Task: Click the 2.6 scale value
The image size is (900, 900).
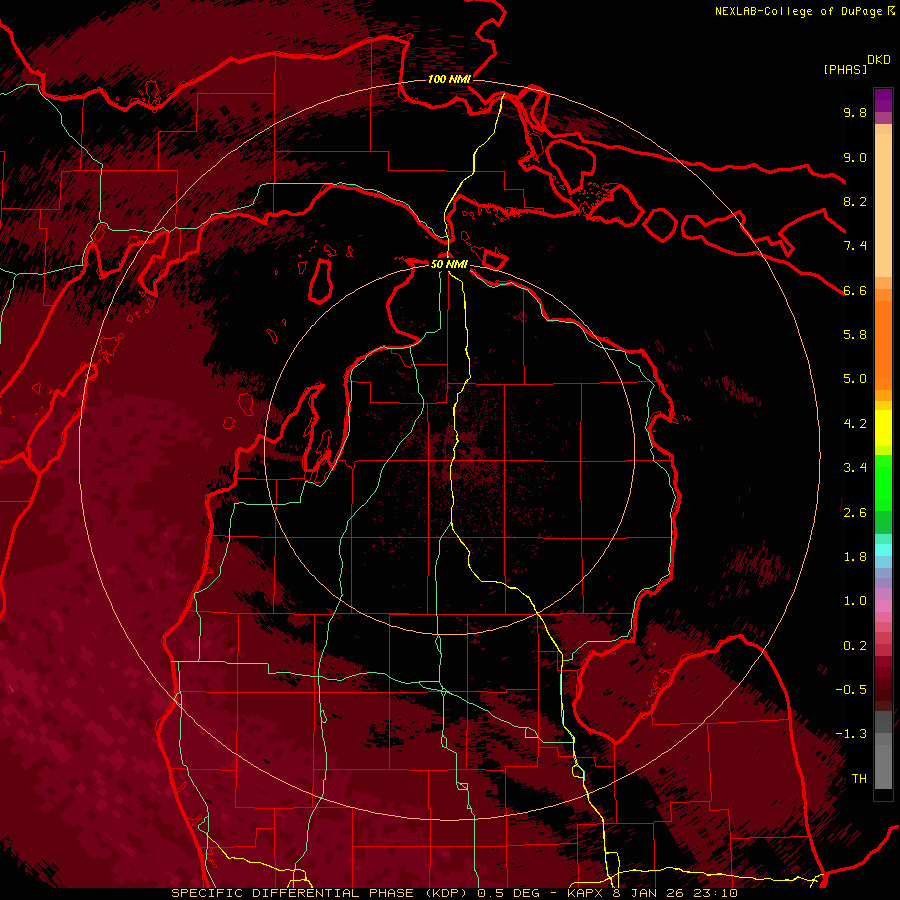Action: 855,513
